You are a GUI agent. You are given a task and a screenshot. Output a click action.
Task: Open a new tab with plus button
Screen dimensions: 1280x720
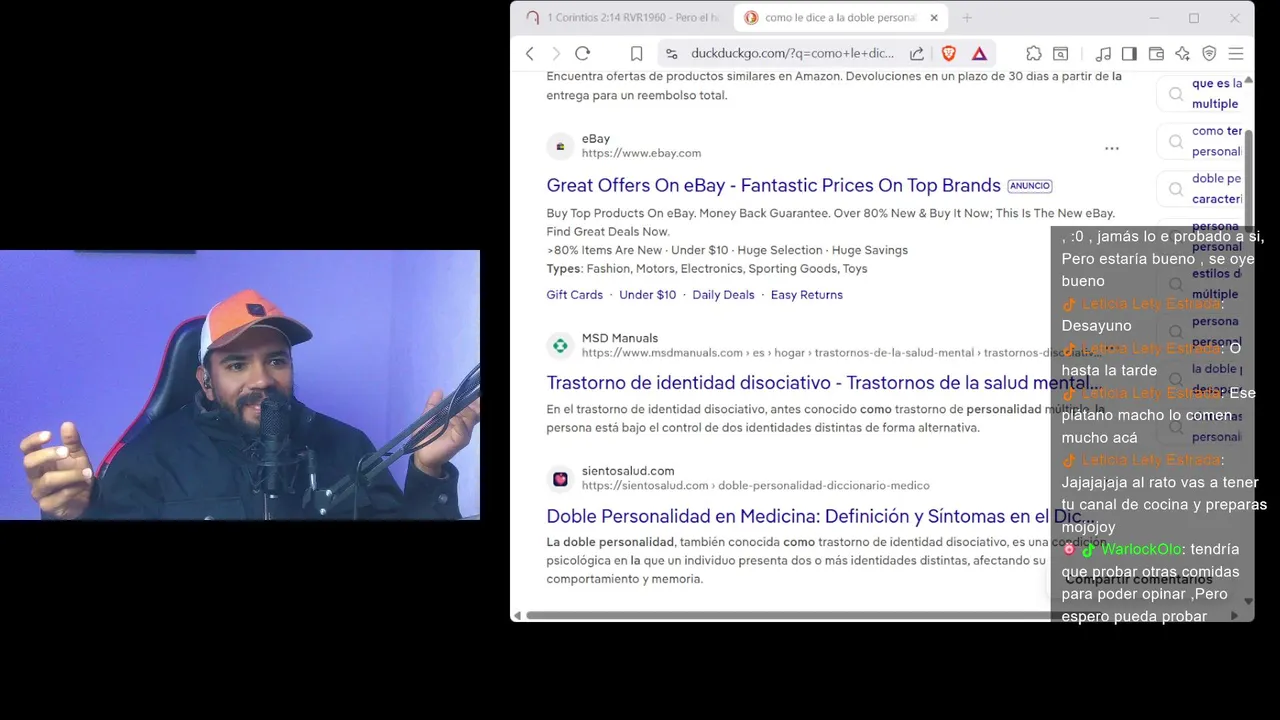967,18
